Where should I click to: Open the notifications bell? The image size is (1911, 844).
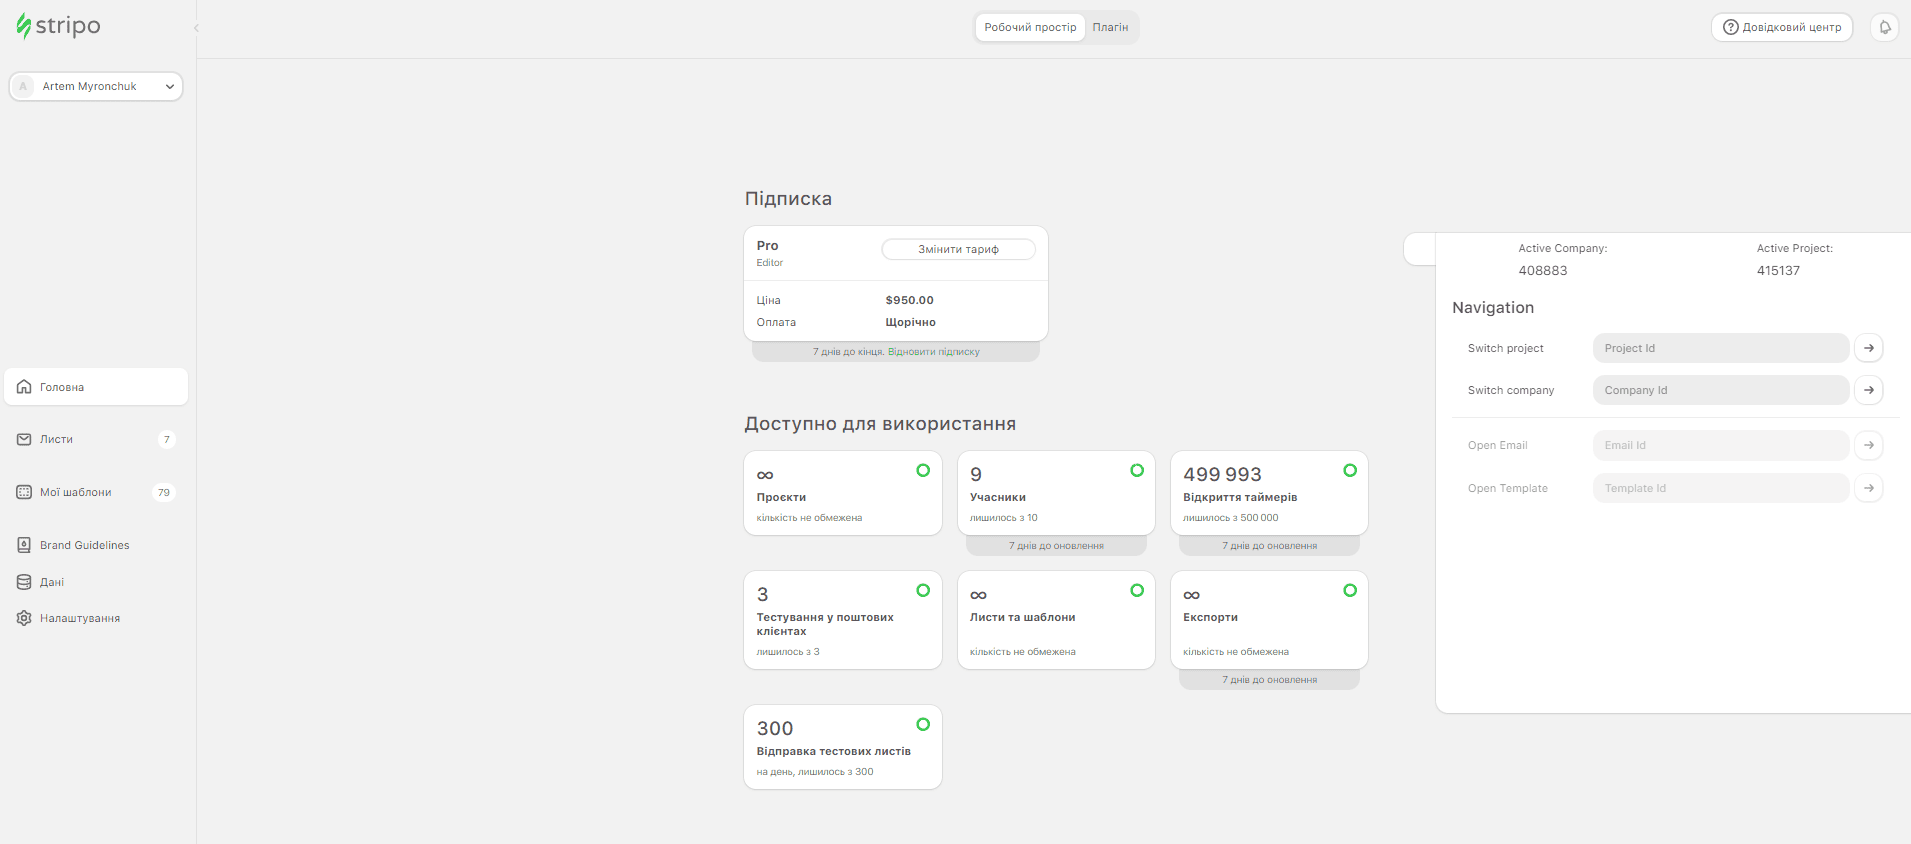coord(1884,27)
